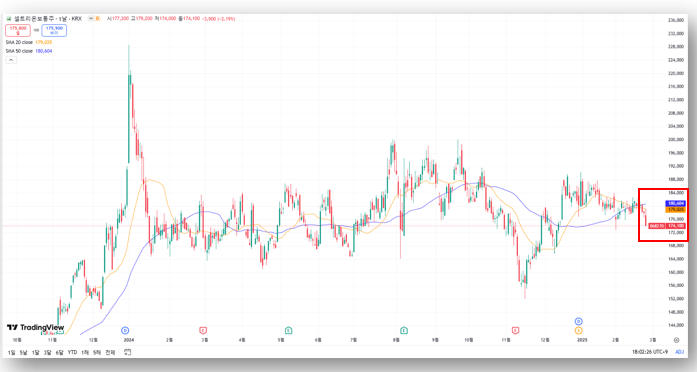Click the symbol title with the KRX label

coord(48,19)
